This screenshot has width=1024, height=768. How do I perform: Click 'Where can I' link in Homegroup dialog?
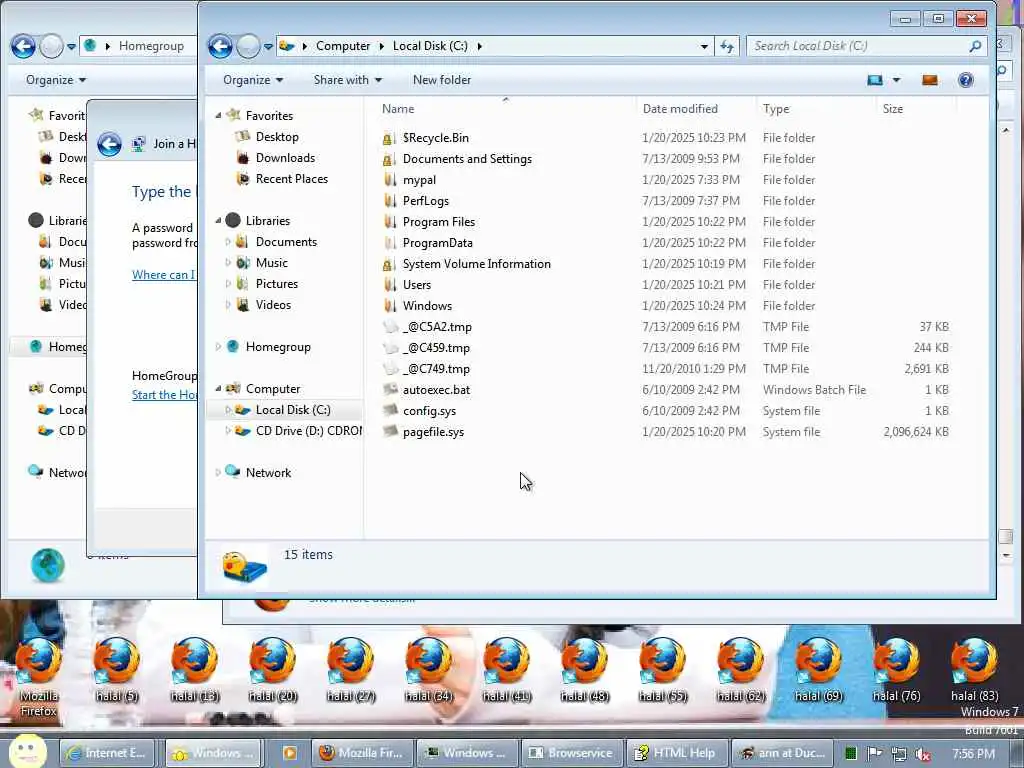pyautogui.click(x=163, y=274)
